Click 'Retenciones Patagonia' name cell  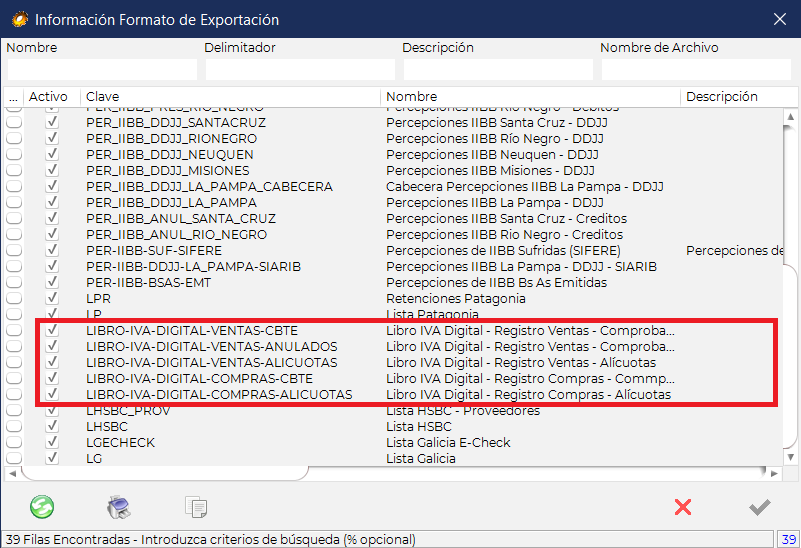tap(456, 298)
